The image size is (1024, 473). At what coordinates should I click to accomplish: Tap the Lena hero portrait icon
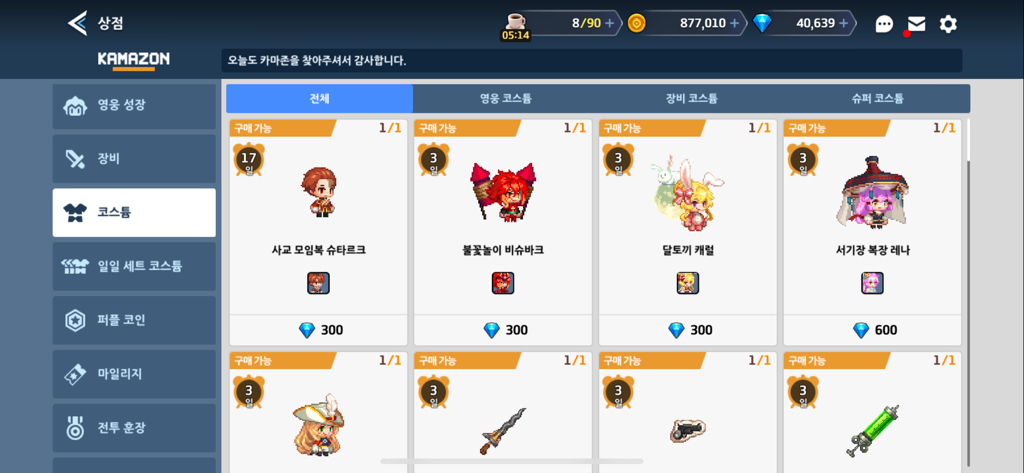[x=872, y=283]
